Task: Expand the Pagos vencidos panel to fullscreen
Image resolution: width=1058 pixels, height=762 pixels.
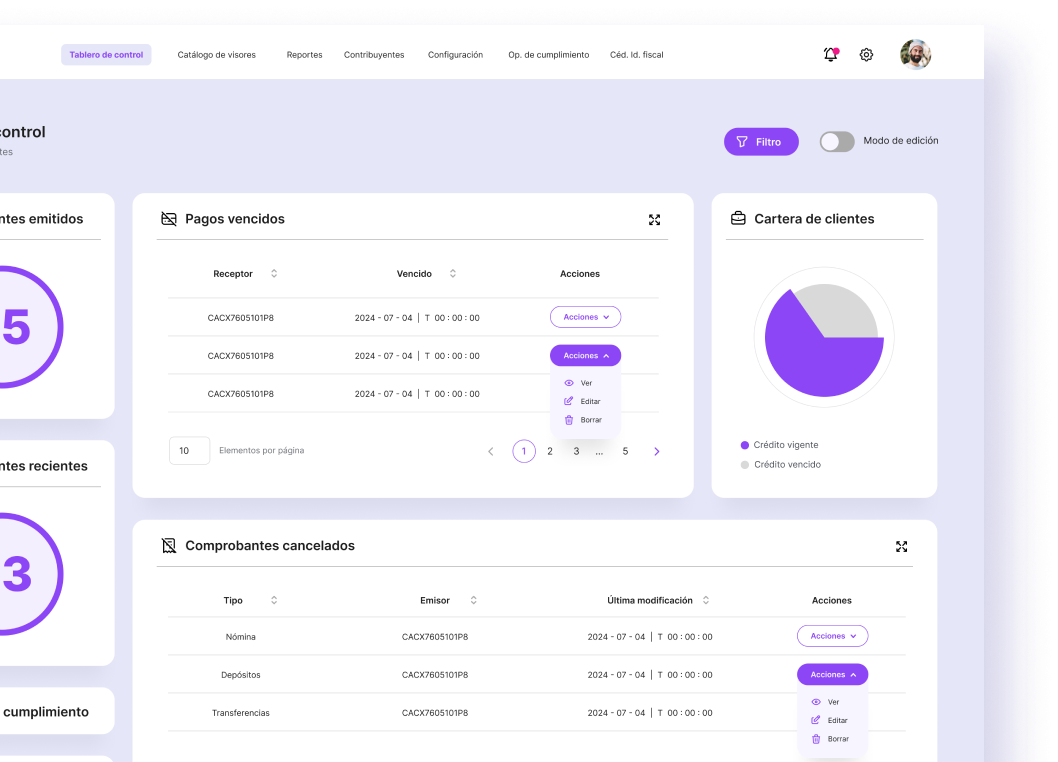Action: (654, 220)
